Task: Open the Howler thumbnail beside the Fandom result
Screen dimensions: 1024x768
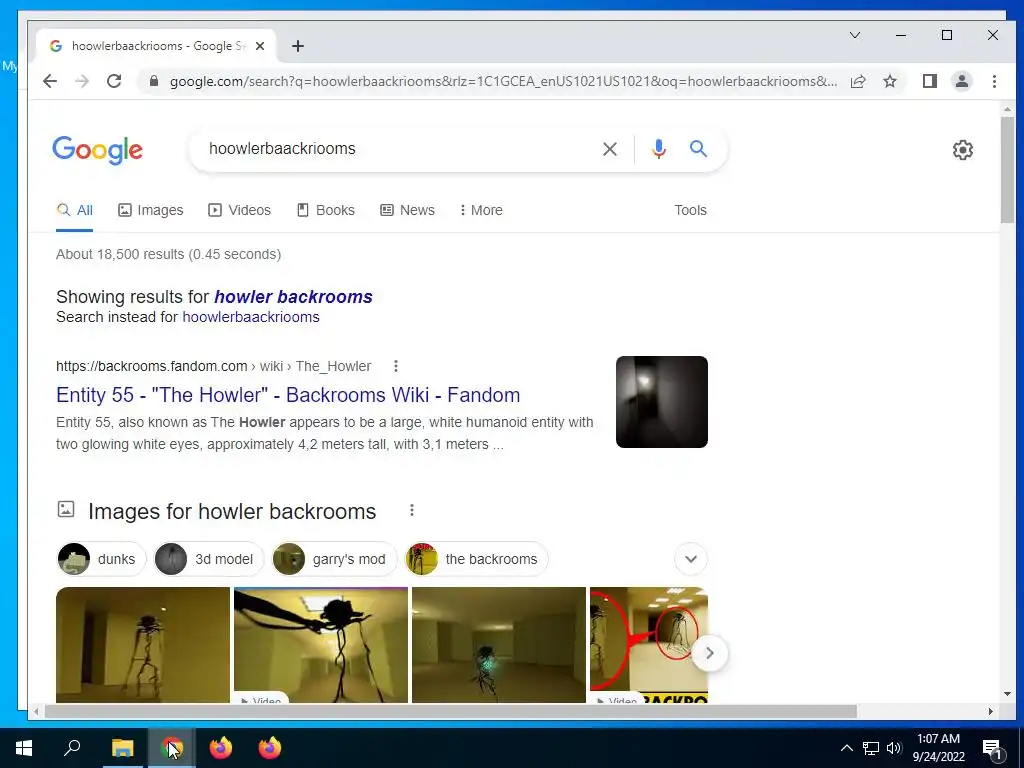Action: [x=662, y=402]
